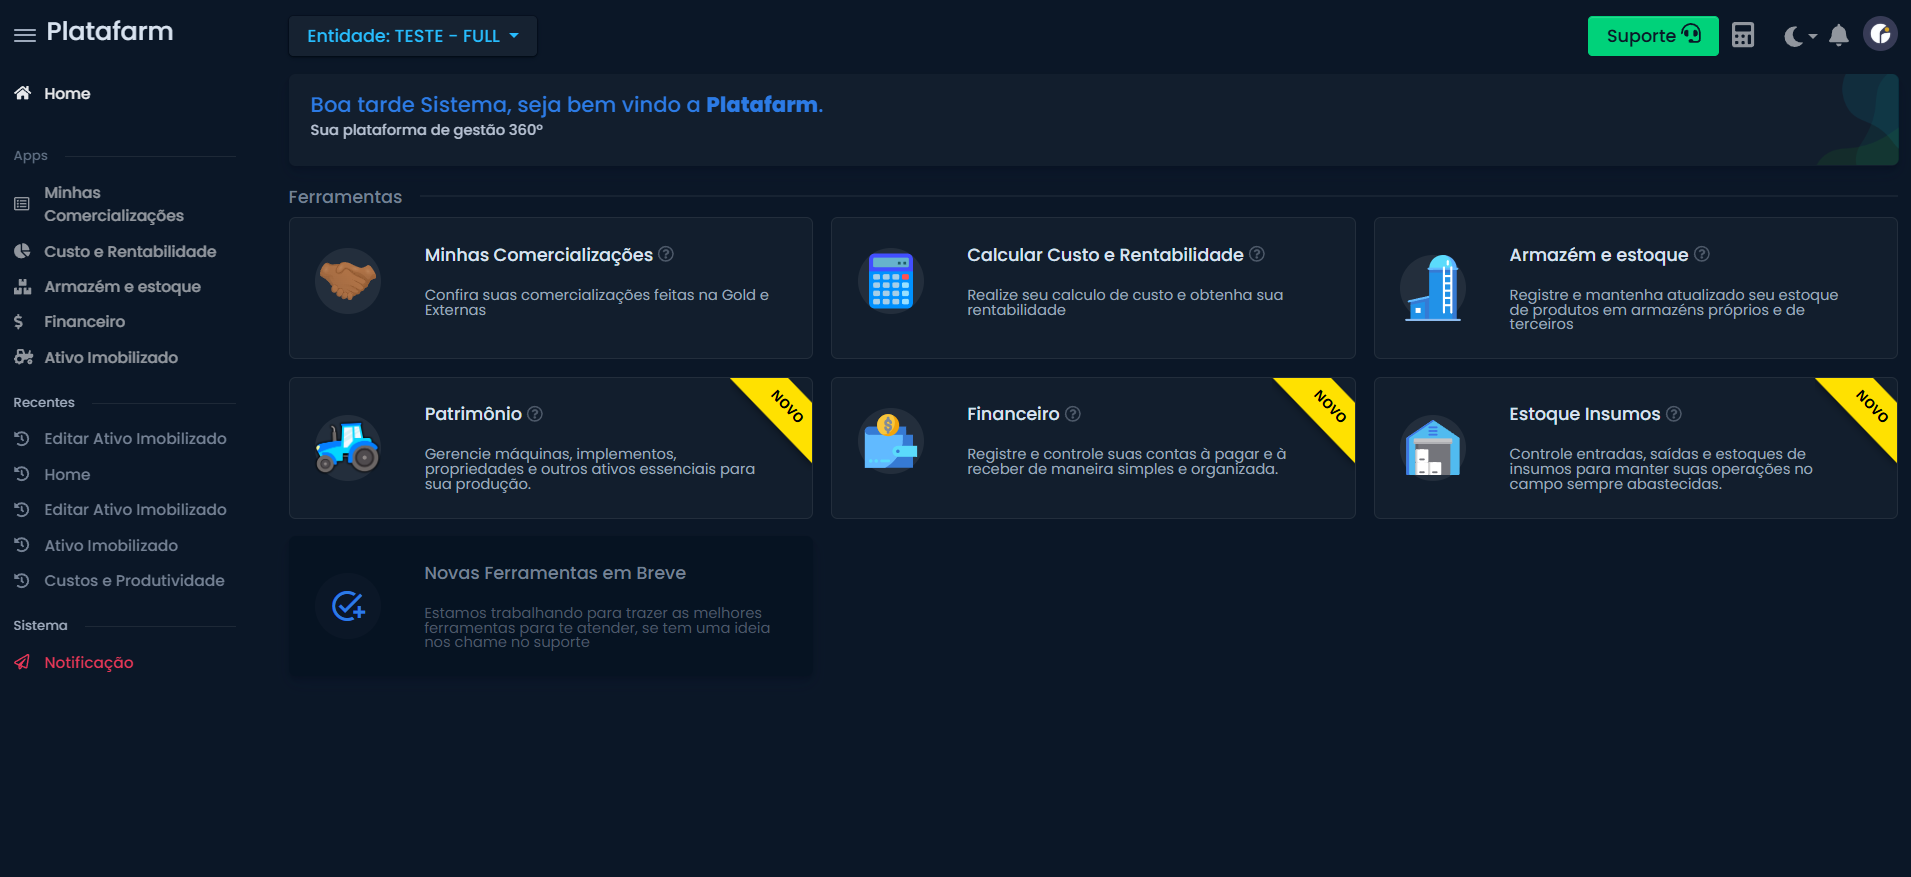This screenshot has width=1911, height=877.
Task: Open the user profile avatar
Action: click(1880, 35)
